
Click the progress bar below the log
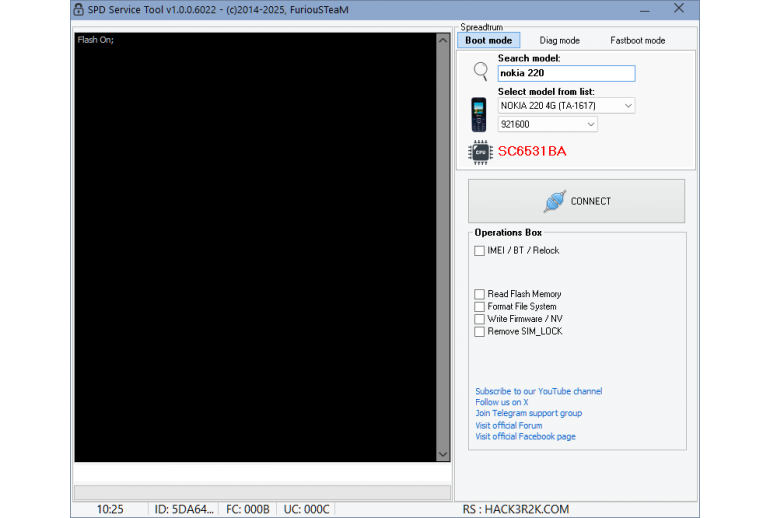262,492
